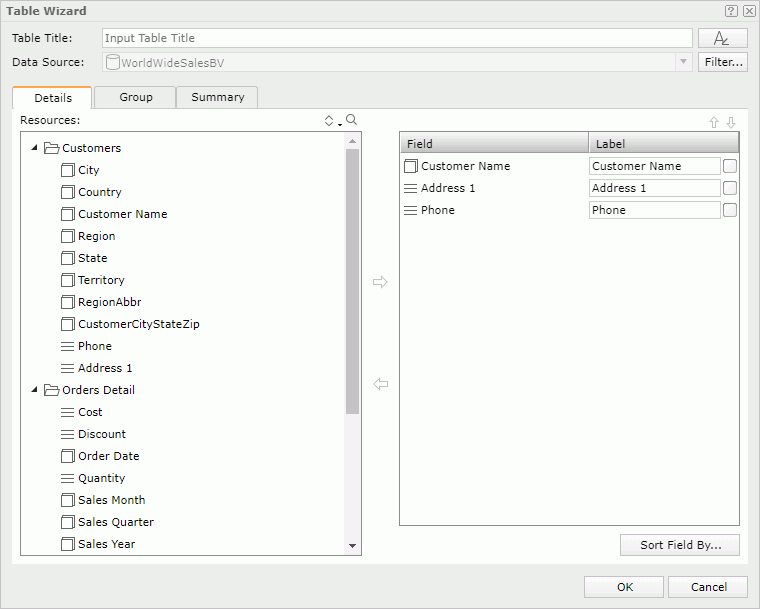Click the sort resources icon
The width and height of the screenshot is (760, 609).
point(331,121)
